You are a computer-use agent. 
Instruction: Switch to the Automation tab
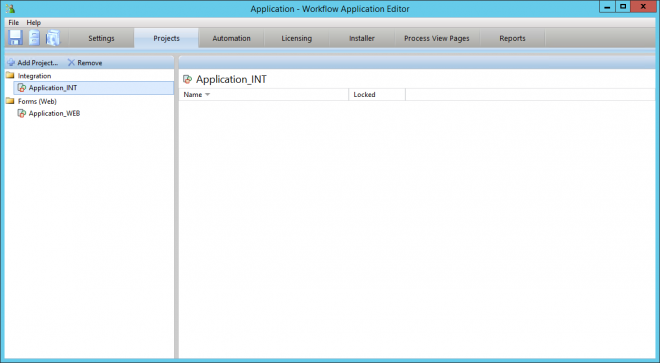point(232,38)
